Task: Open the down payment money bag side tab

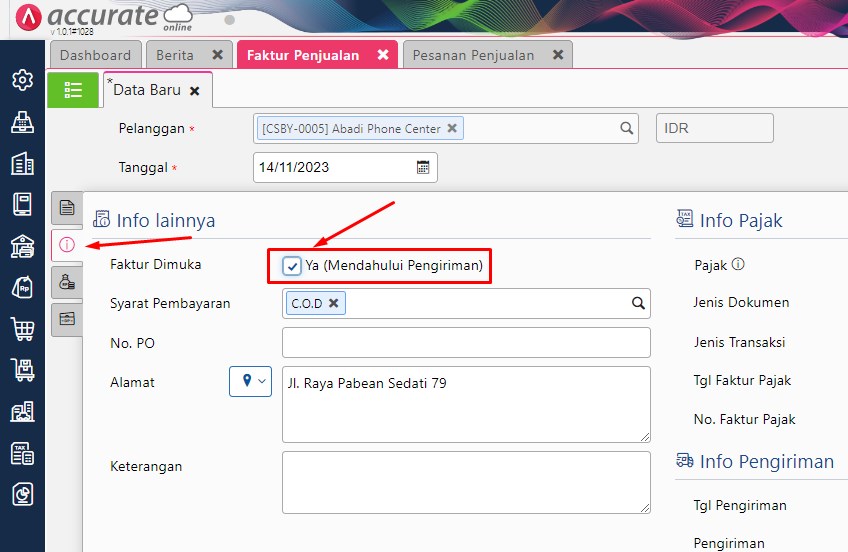Action: click(x=67, y=282)
